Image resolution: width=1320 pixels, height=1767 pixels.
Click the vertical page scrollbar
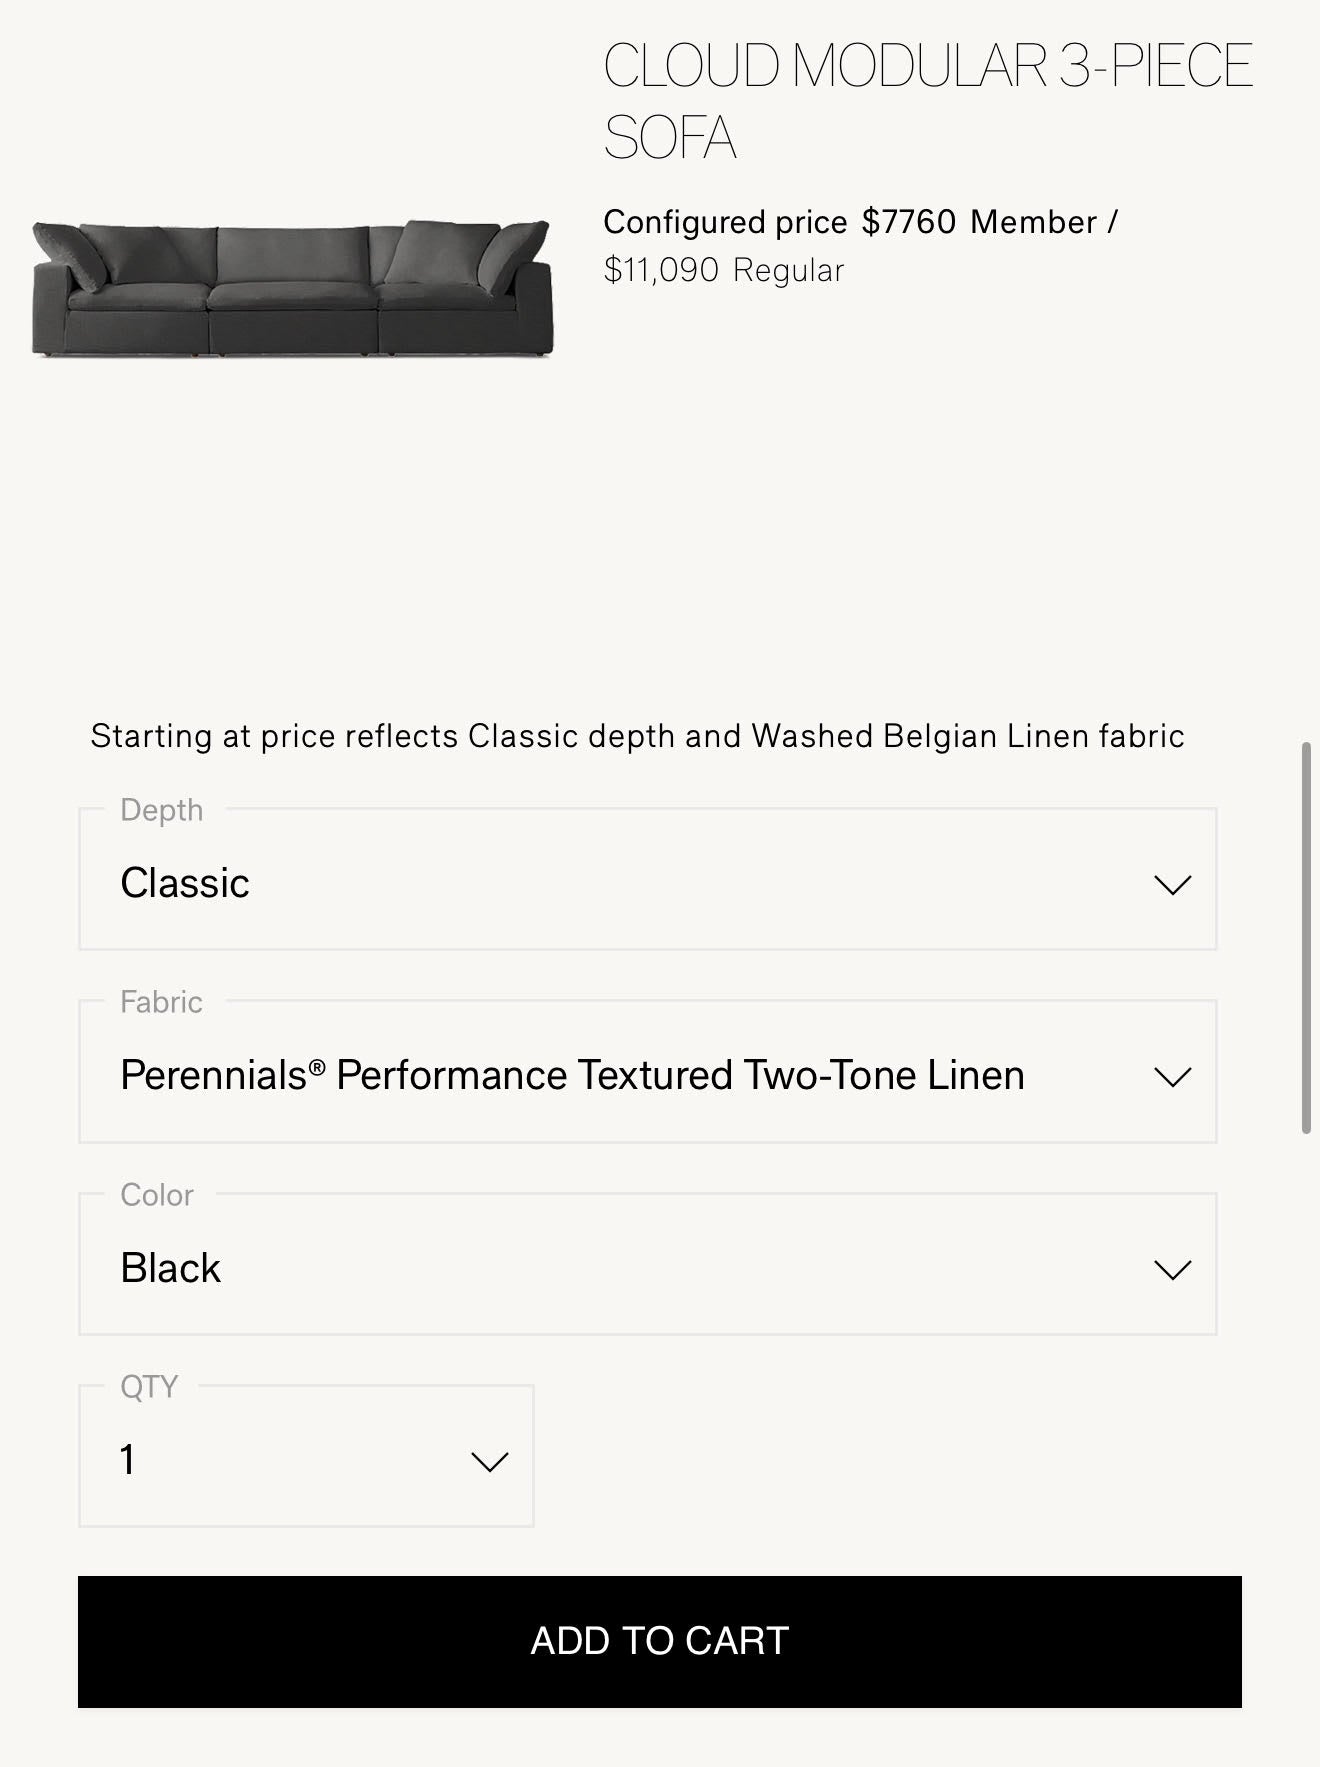point(1306,937)
